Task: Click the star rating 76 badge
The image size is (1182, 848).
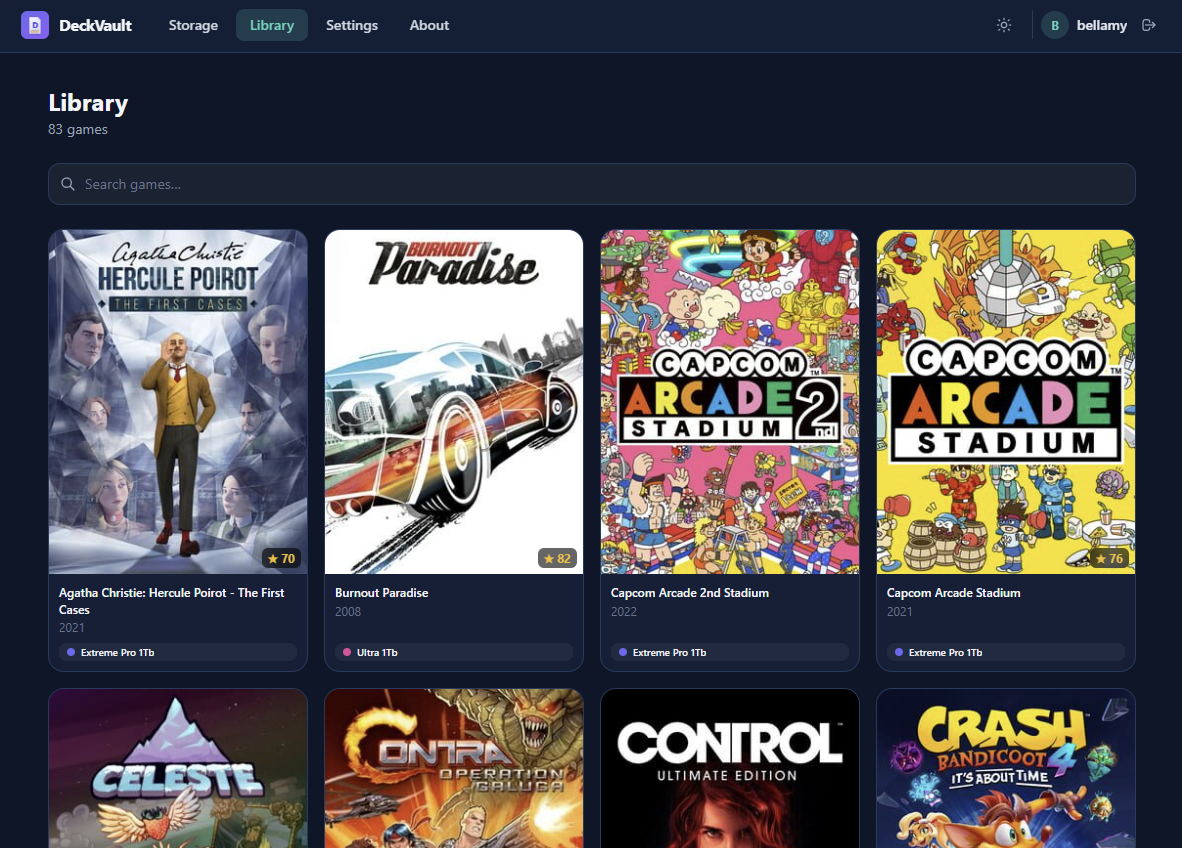Action: [x=1109, y=559]
